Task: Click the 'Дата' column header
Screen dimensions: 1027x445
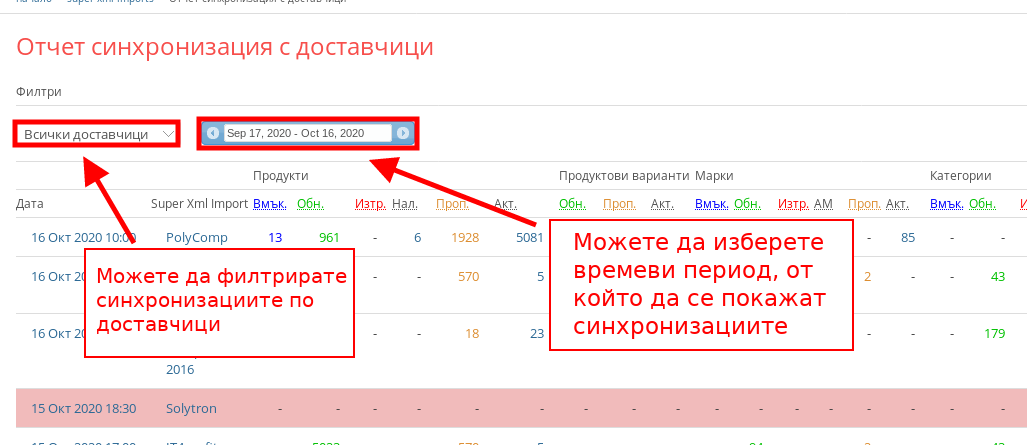Action: 30,204
